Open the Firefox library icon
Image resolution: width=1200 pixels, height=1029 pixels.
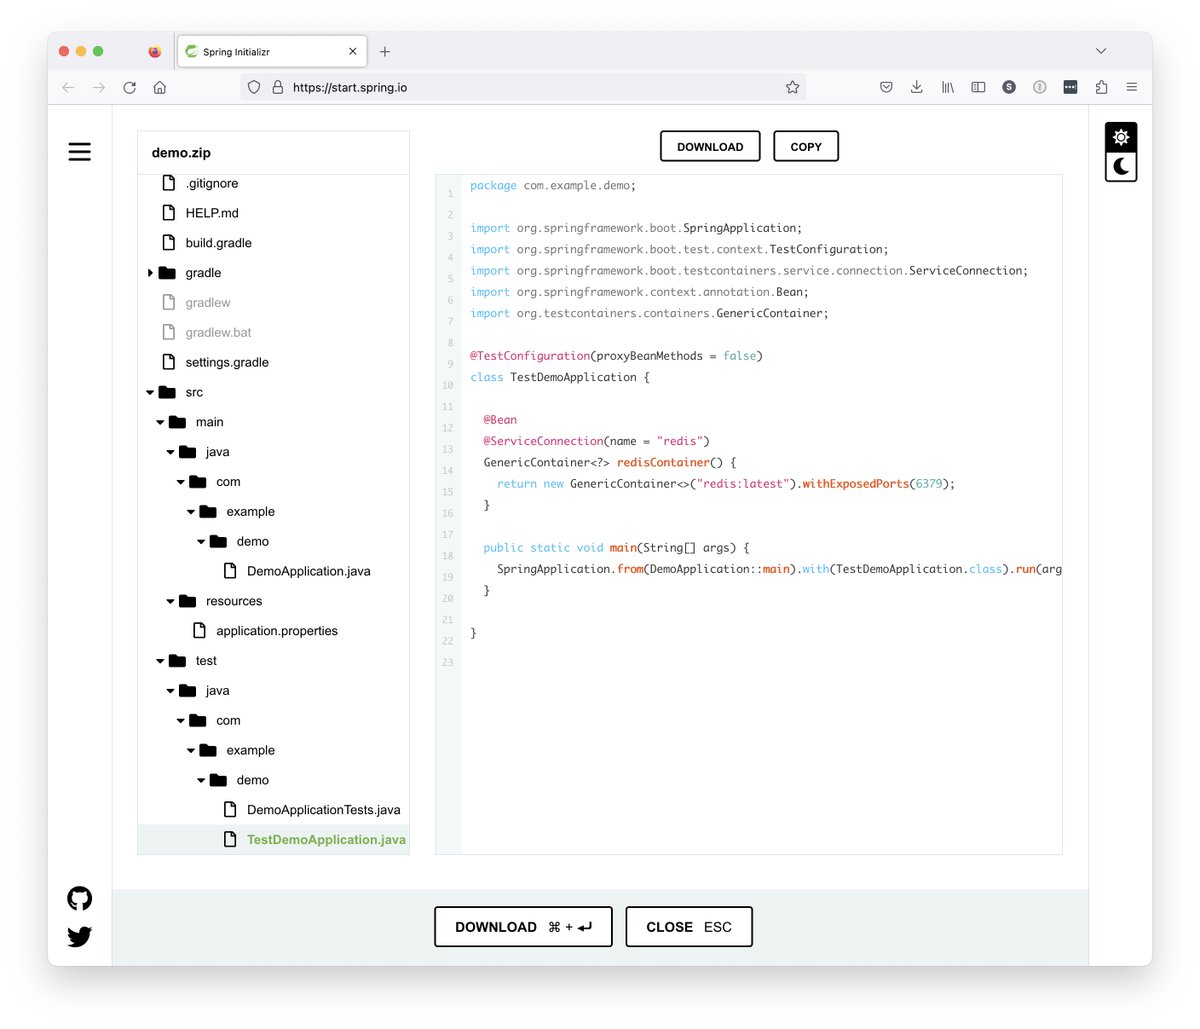(947, 87)
